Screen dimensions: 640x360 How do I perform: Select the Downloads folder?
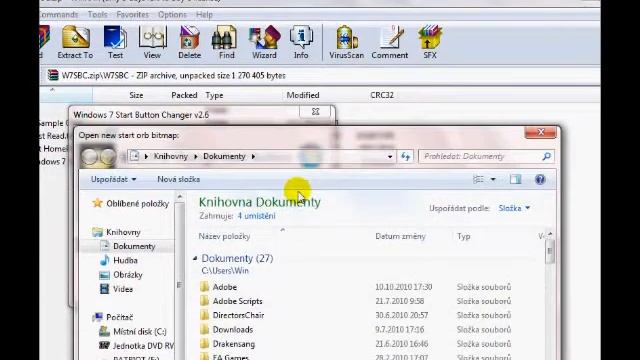pos(227,330)
